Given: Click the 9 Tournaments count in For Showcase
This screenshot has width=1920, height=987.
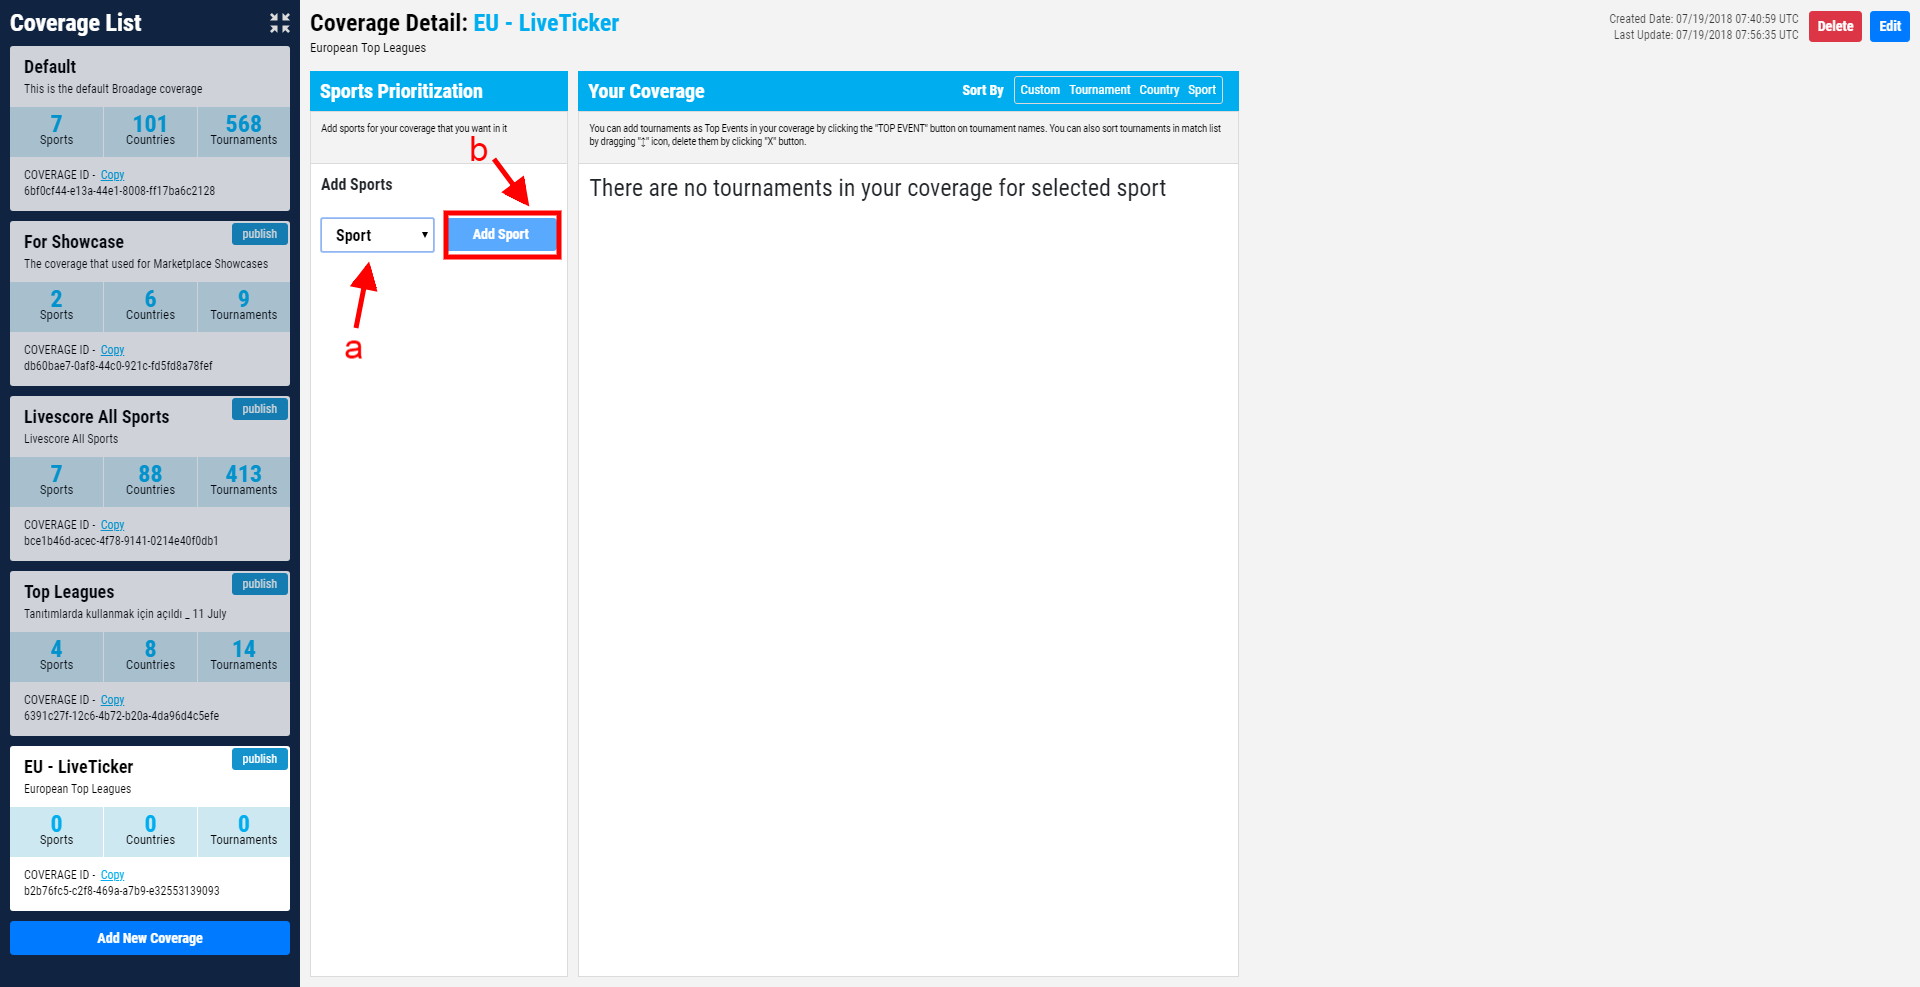Looking at the screenshot, I should point(243,306).
